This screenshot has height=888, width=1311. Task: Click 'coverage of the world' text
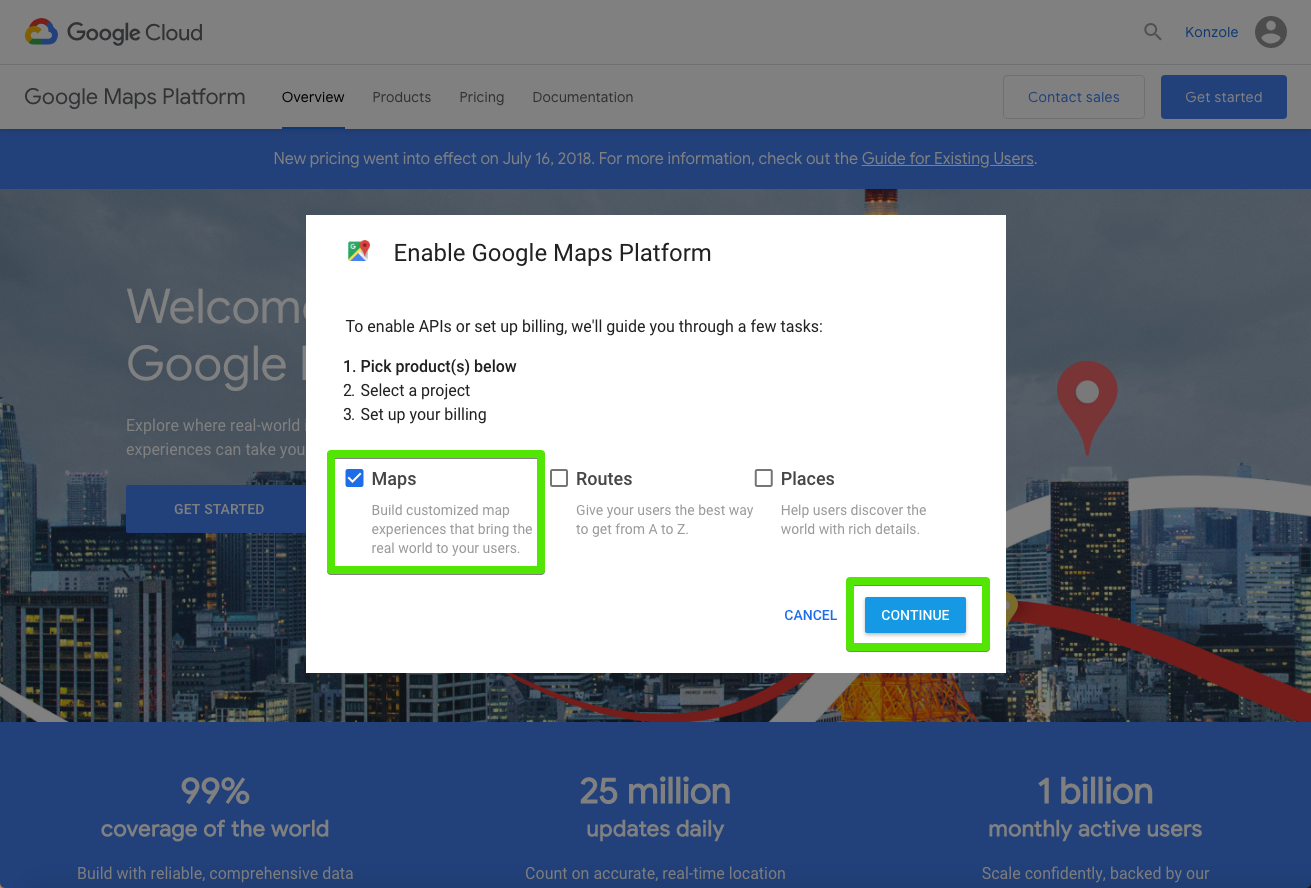coord(215,829)
